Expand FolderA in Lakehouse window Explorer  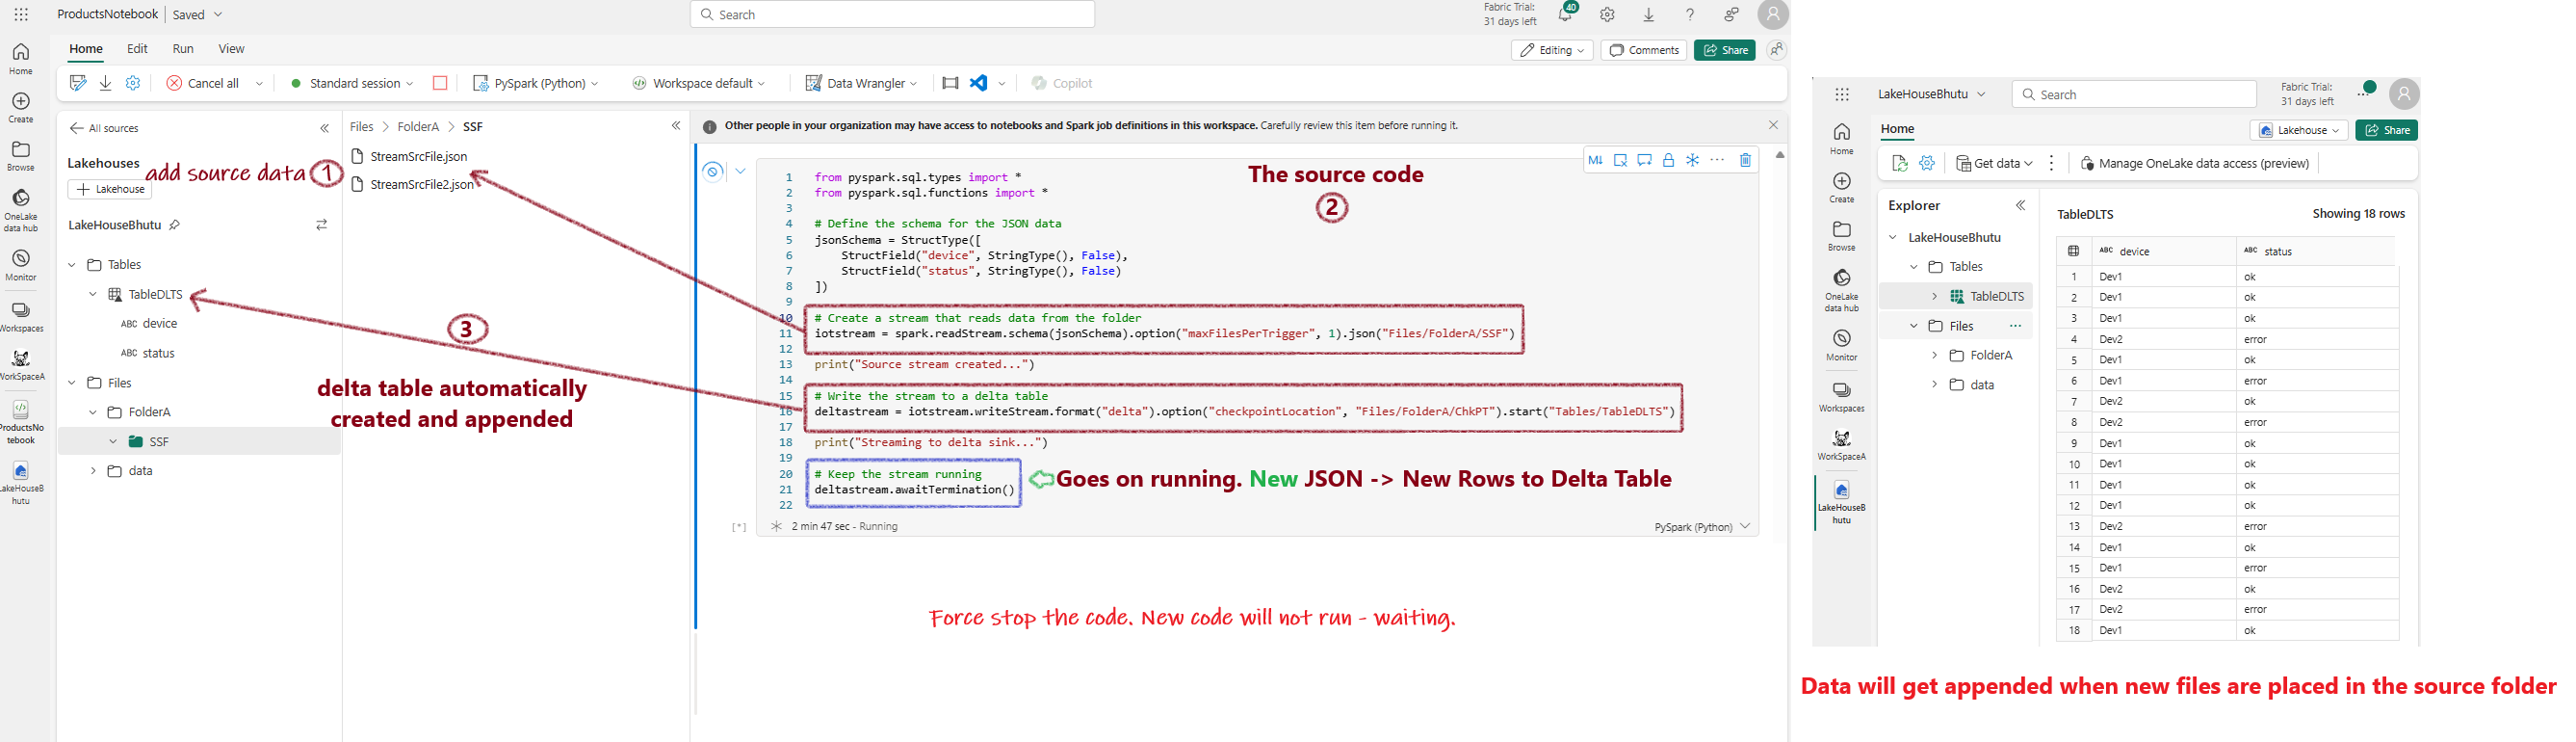coord(1934,356)
